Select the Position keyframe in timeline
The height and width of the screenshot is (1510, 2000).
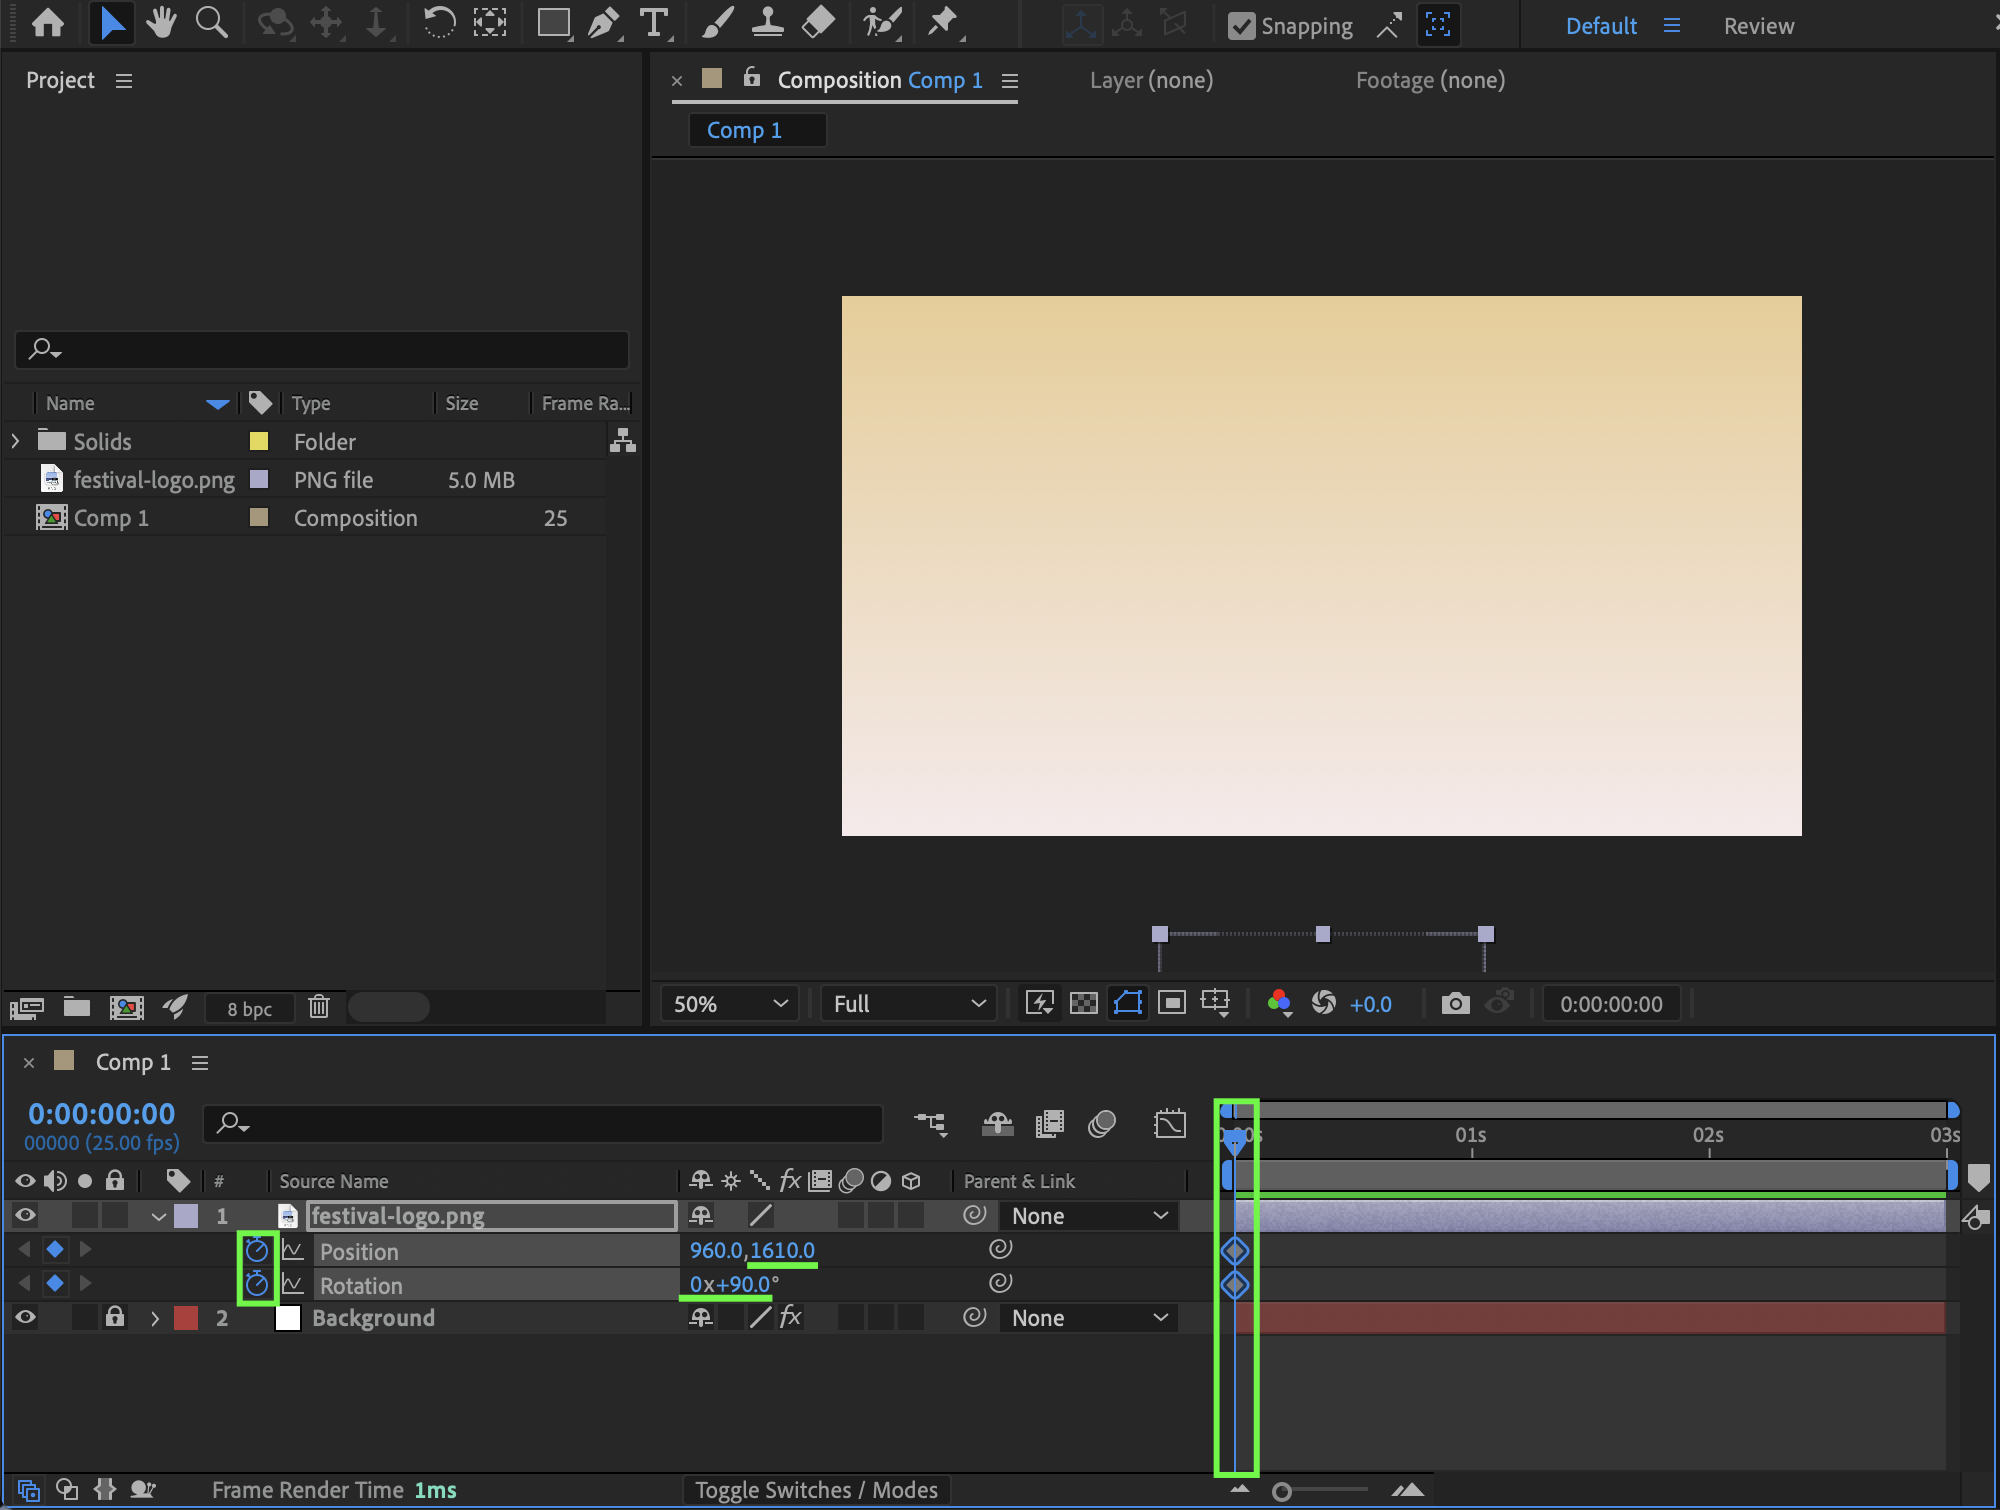tap(1235, 1250)
